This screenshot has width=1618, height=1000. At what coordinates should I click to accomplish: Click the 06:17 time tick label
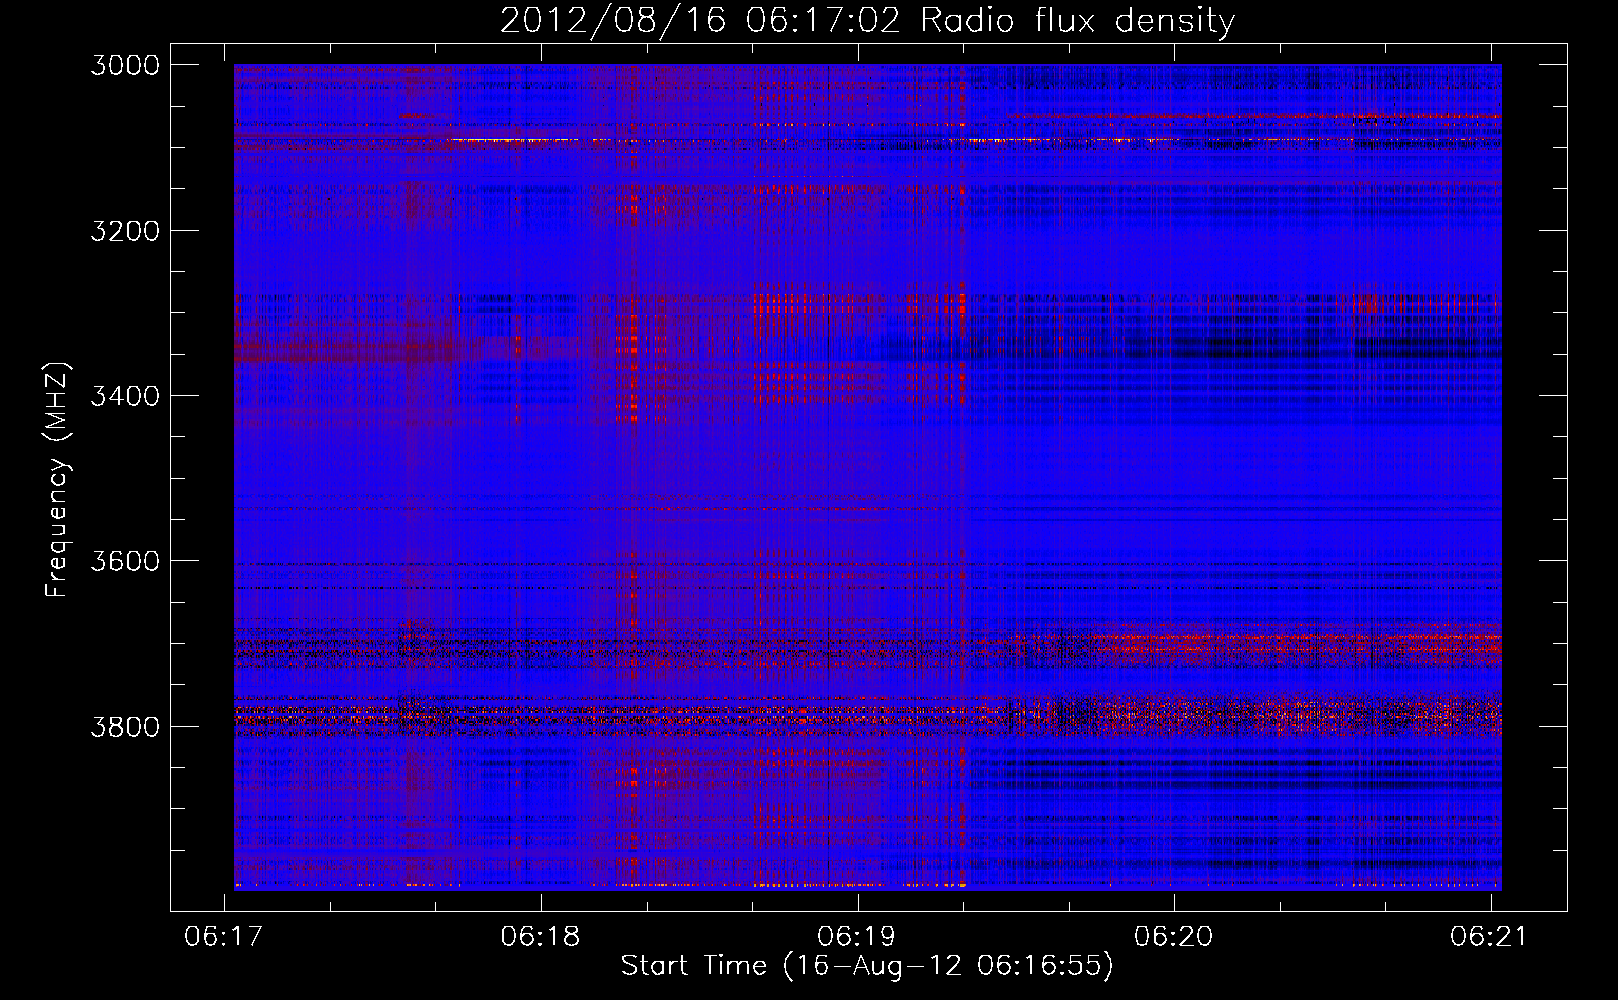click(224, 936)
